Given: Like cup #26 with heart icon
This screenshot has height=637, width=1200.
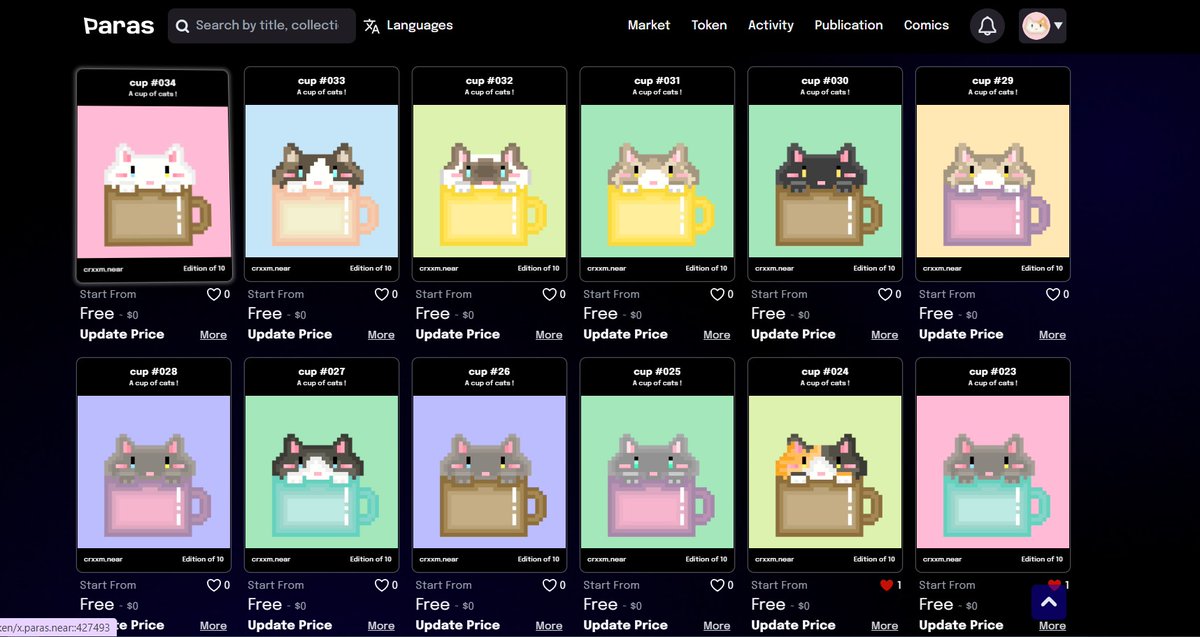Looking at the screenshot, I should click(549, 585).
